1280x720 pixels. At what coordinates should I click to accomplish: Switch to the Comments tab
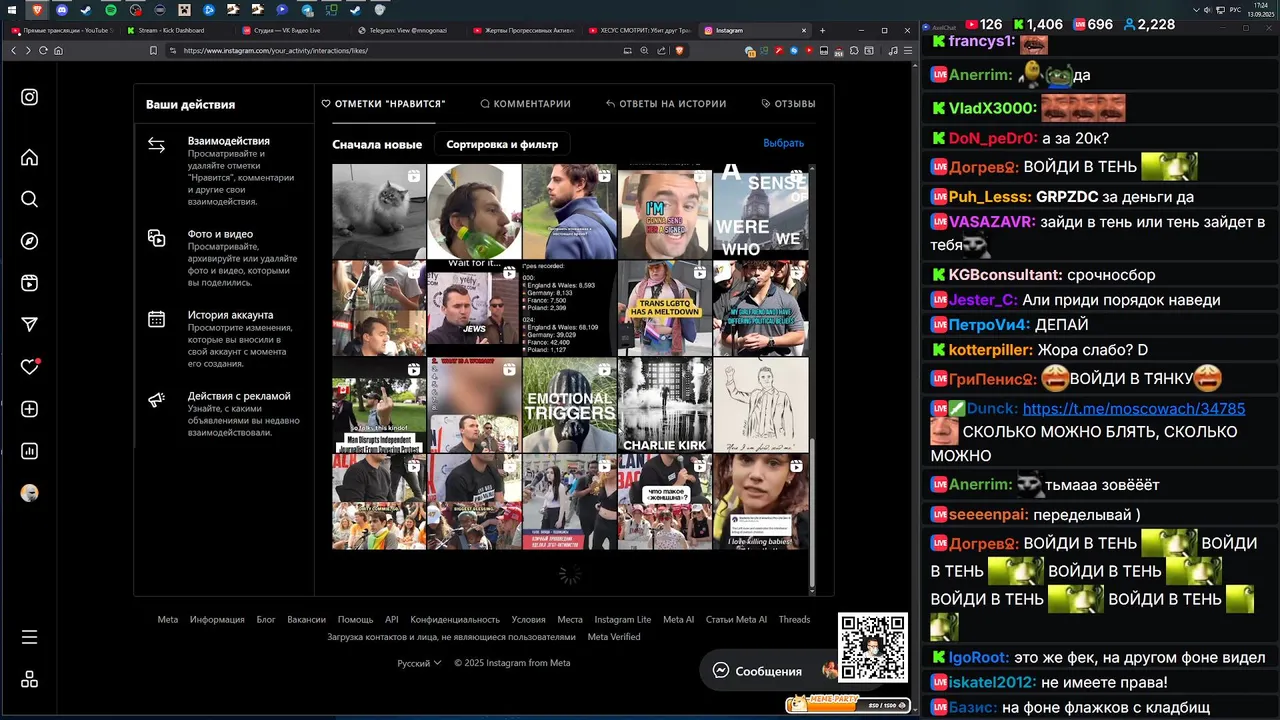[x=525, y=103]
